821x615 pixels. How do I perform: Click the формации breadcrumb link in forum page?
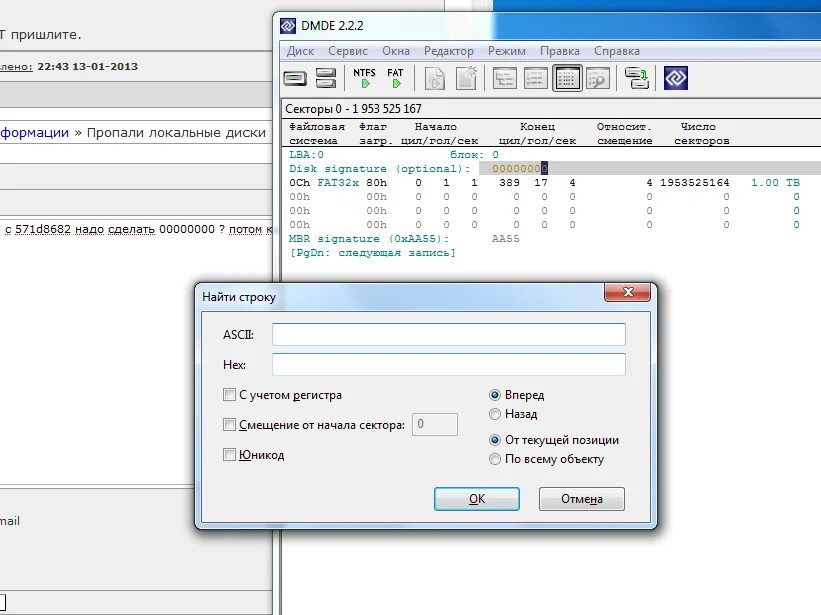pyautogui.click(x=35, y=132)
